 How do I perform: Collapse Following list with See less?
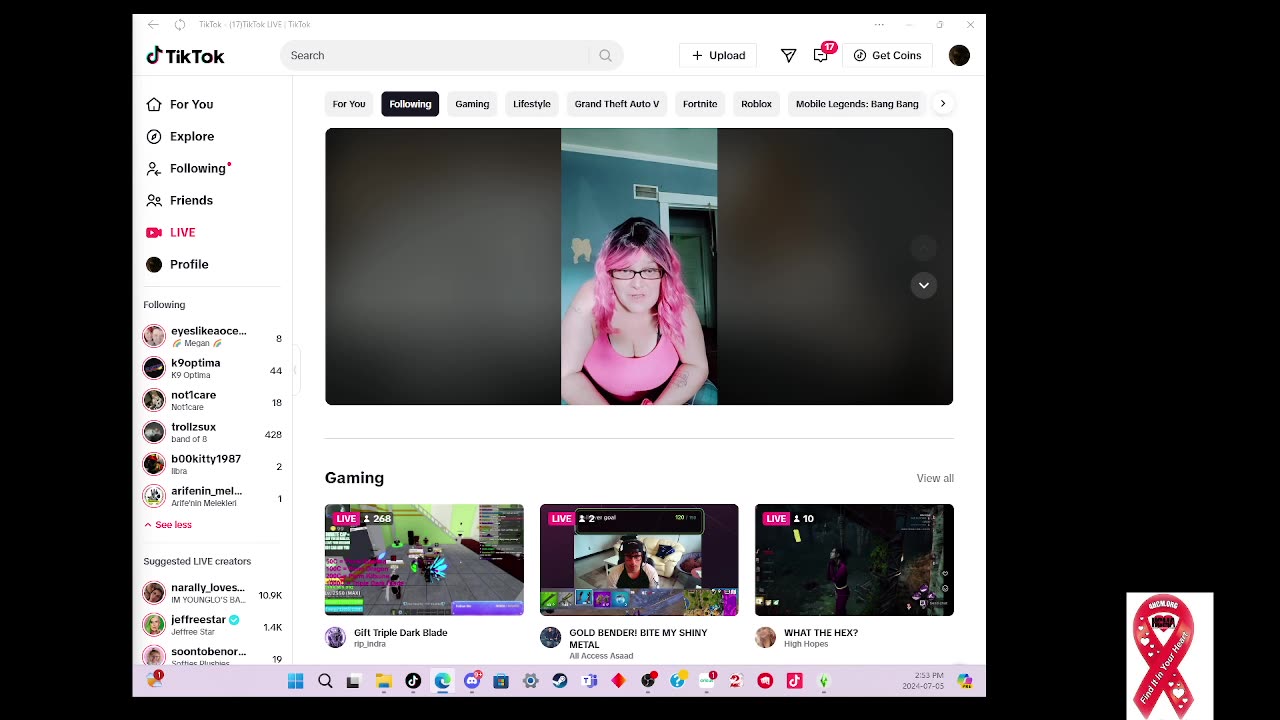(168, 525)
